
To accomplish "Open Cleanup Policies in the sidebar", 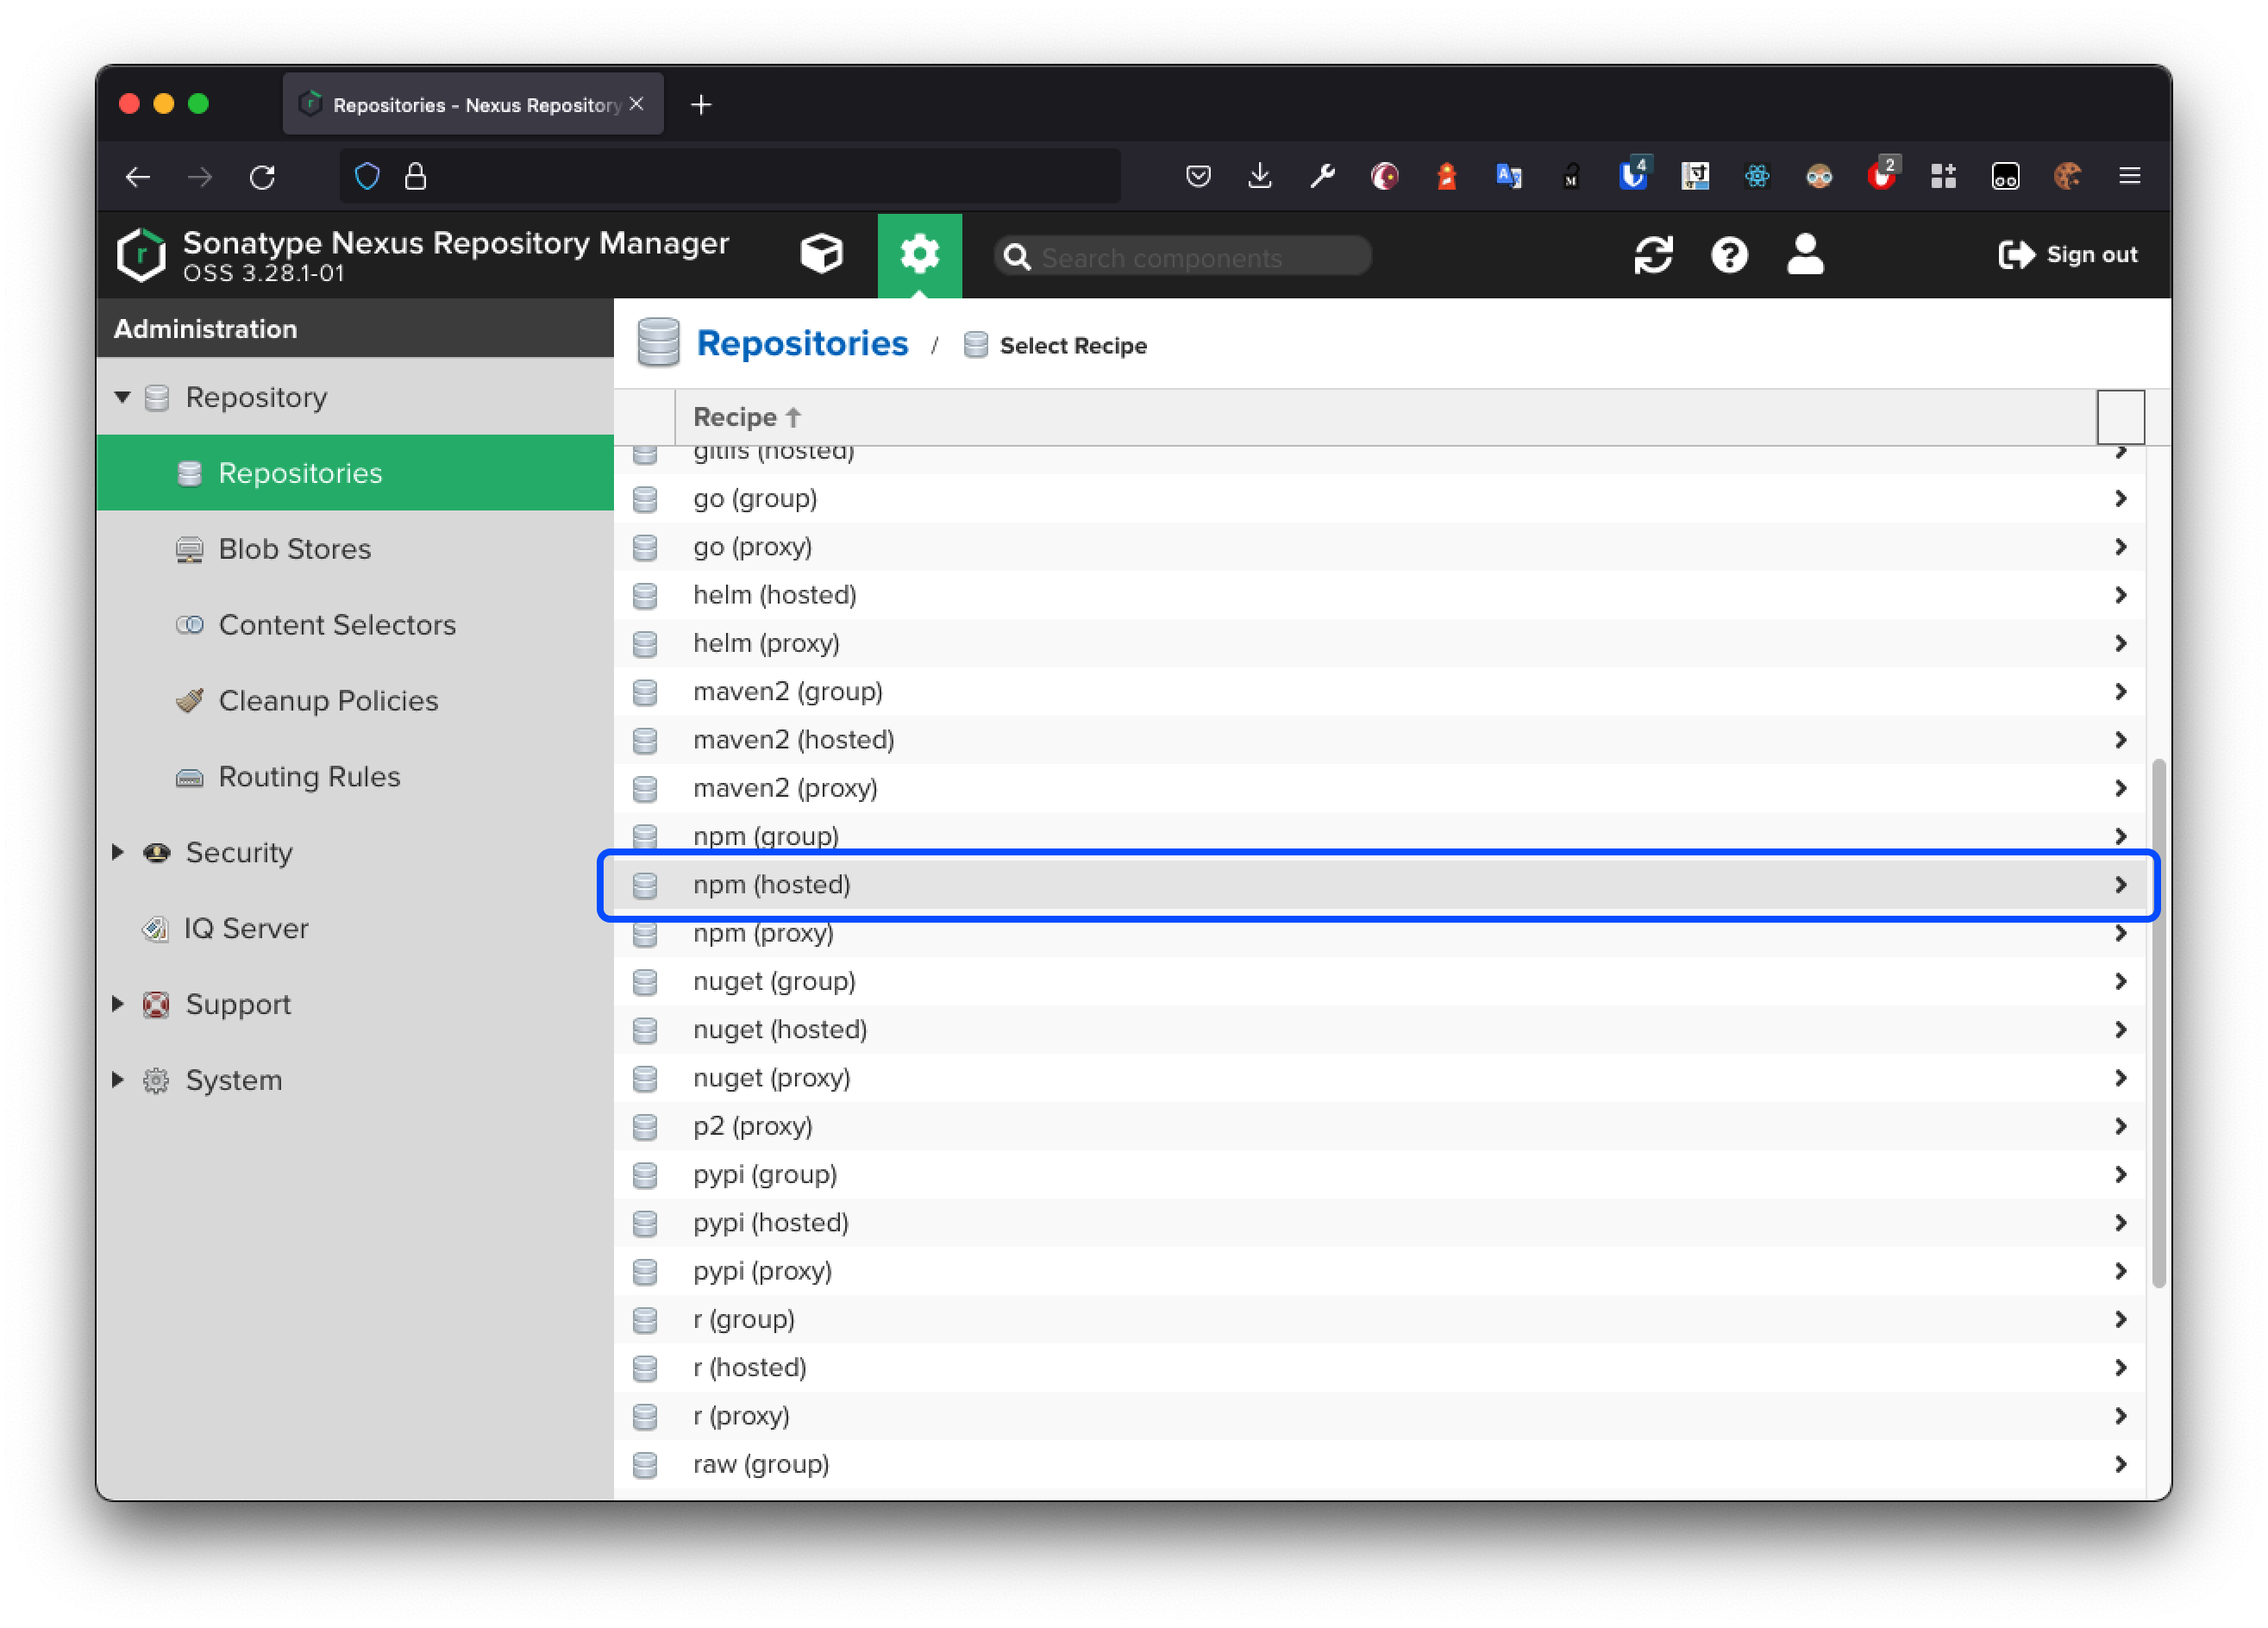I will 355,701.
